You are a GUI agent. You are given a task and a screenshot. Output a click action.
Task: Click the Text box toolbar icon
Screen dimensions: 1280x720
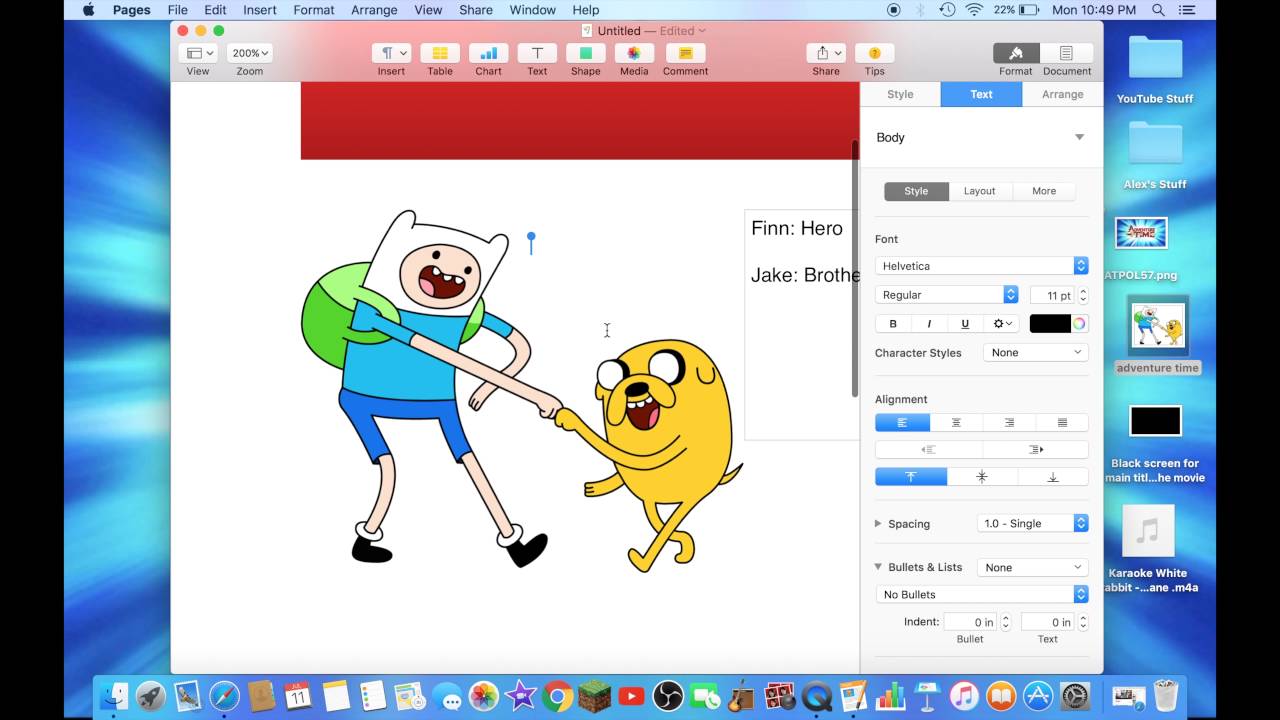pos(537,53)
